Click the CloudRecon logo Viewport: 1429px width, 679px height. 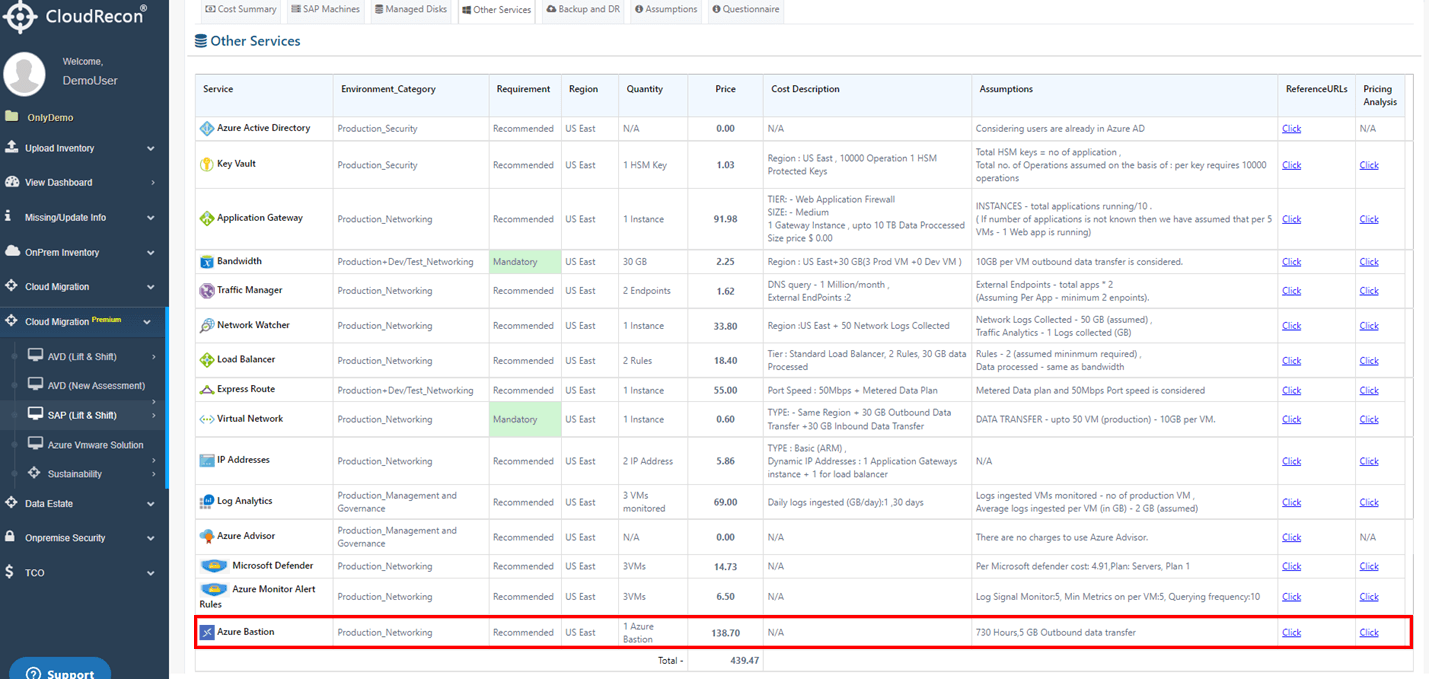(x=76, y=15)
